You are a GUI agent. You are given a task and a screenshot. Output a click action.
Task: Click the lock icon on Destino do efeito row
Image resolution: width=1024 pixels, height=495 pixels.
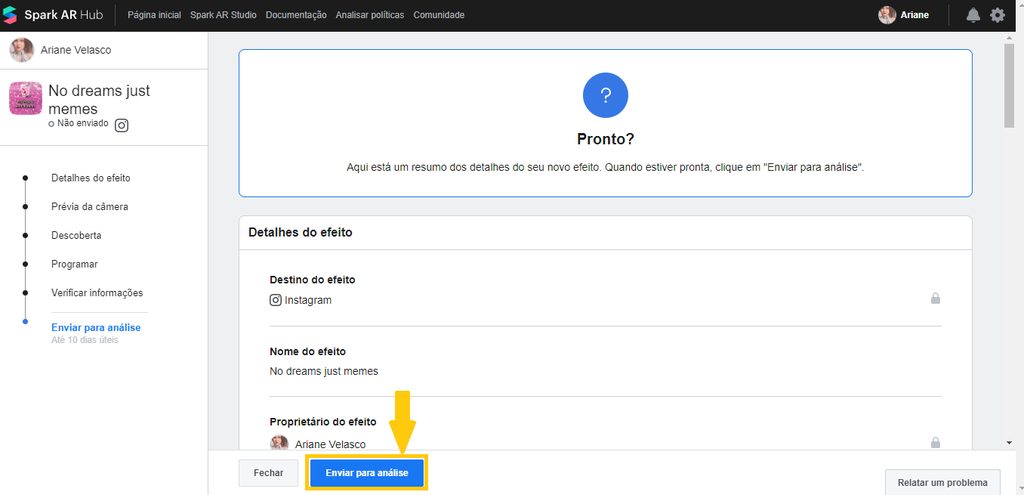pos(935,298)
